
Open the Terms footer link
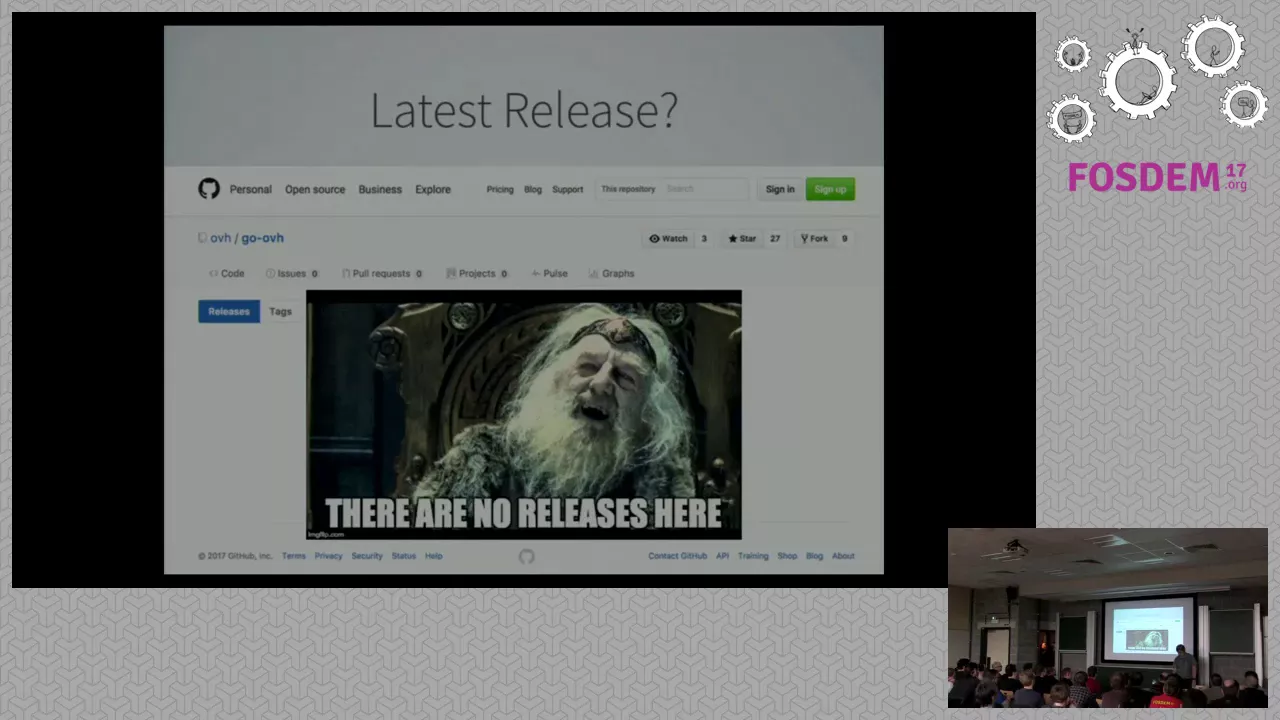tap(293, 556)
